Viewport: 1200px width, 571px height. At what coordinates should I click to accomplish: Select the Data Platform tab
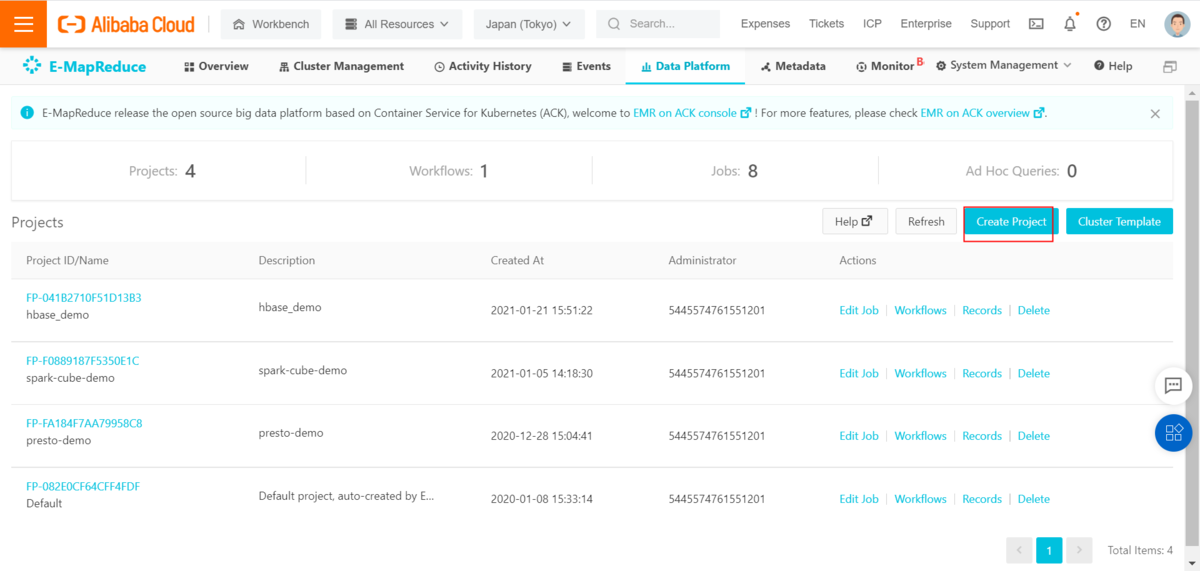pos(685,66)
